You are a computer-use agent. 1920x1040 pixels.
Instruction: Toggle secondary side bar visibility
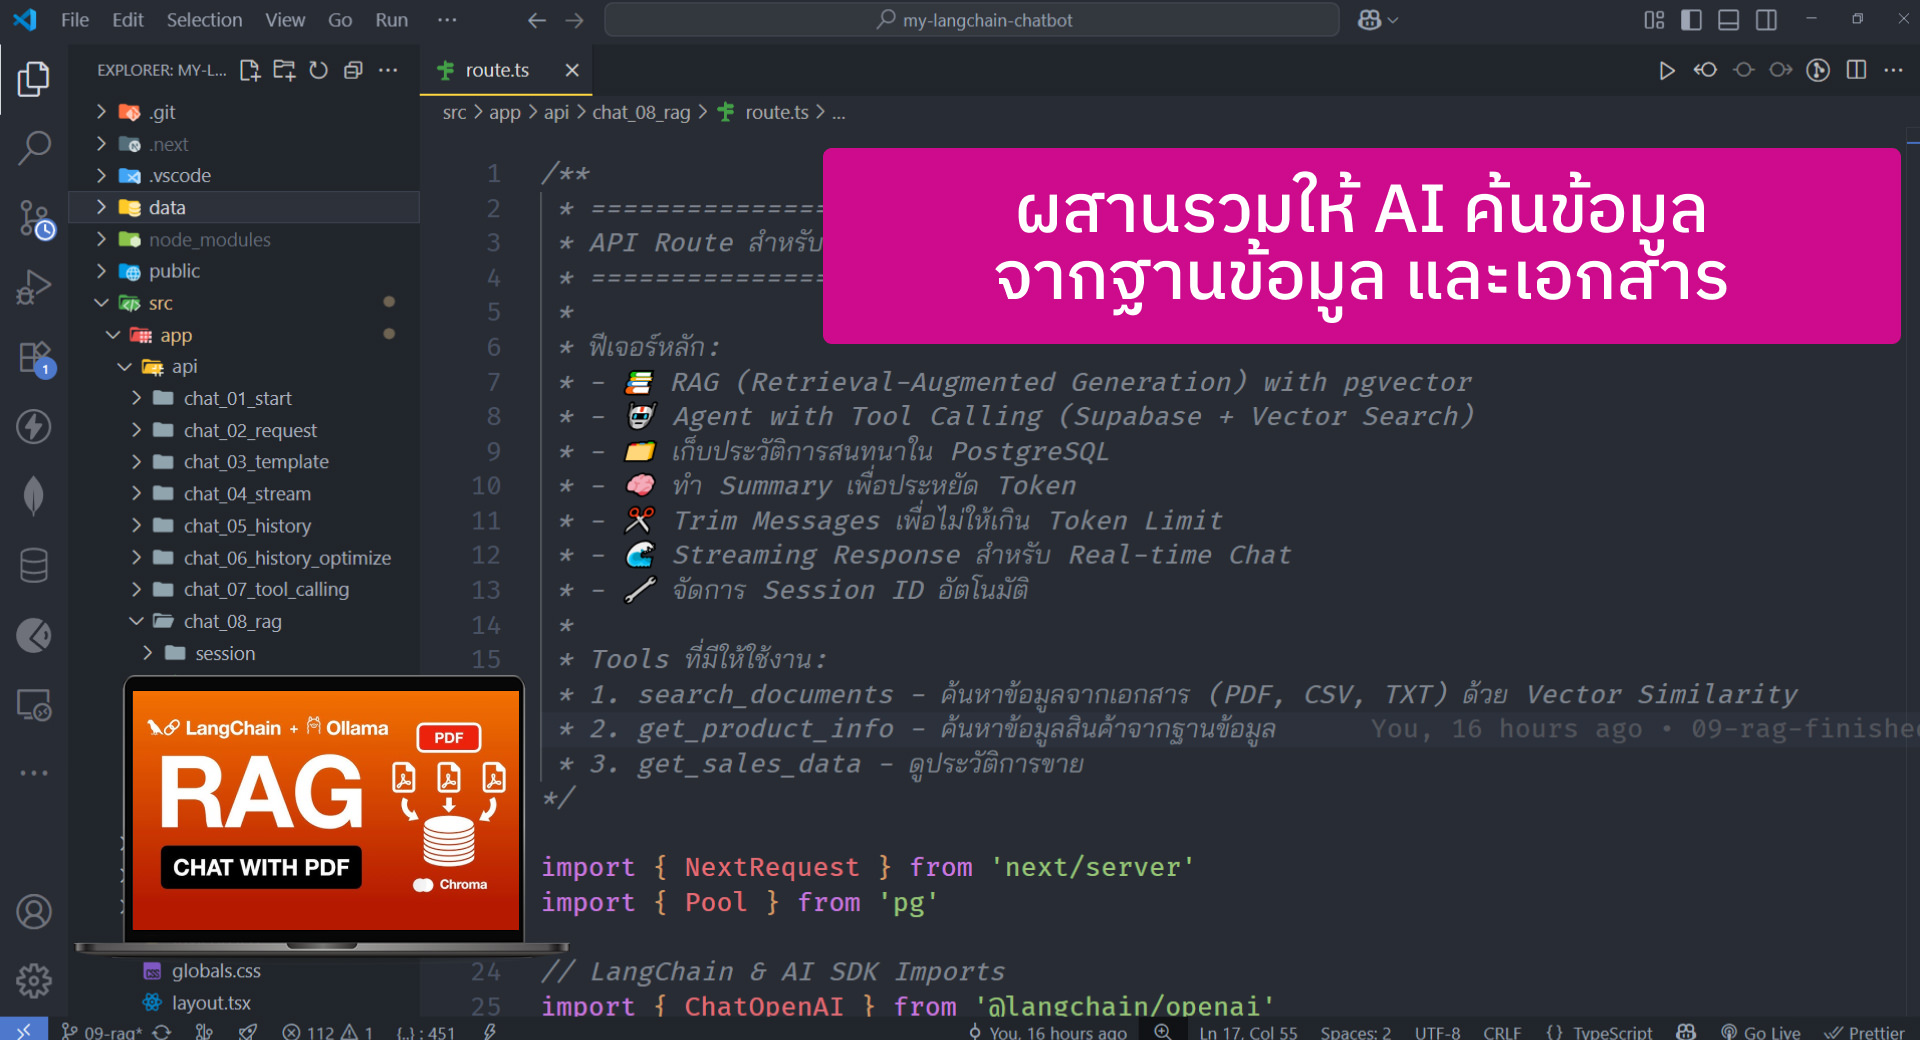pos(1767,20)
